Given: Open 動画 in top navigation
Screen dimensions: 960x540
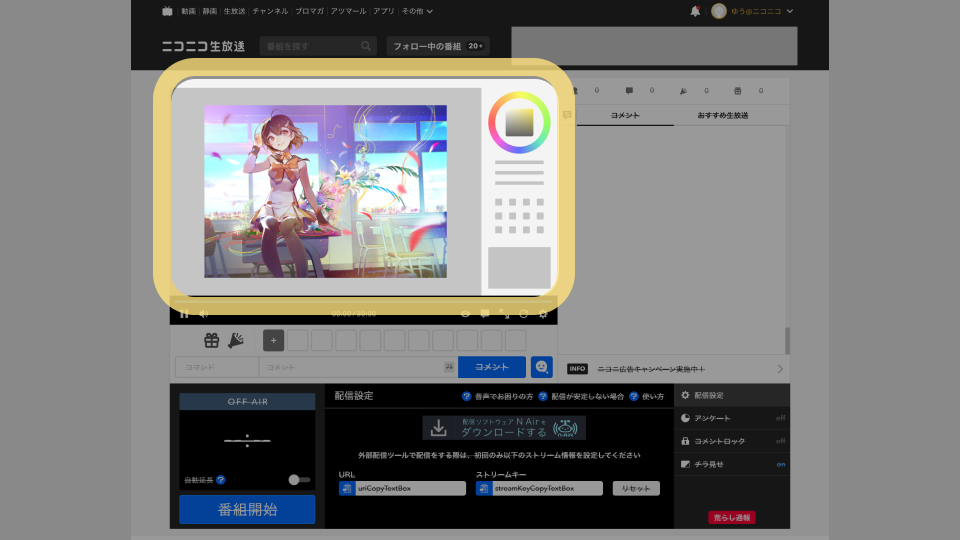Looking at the screenshot, I should (189, 11).
